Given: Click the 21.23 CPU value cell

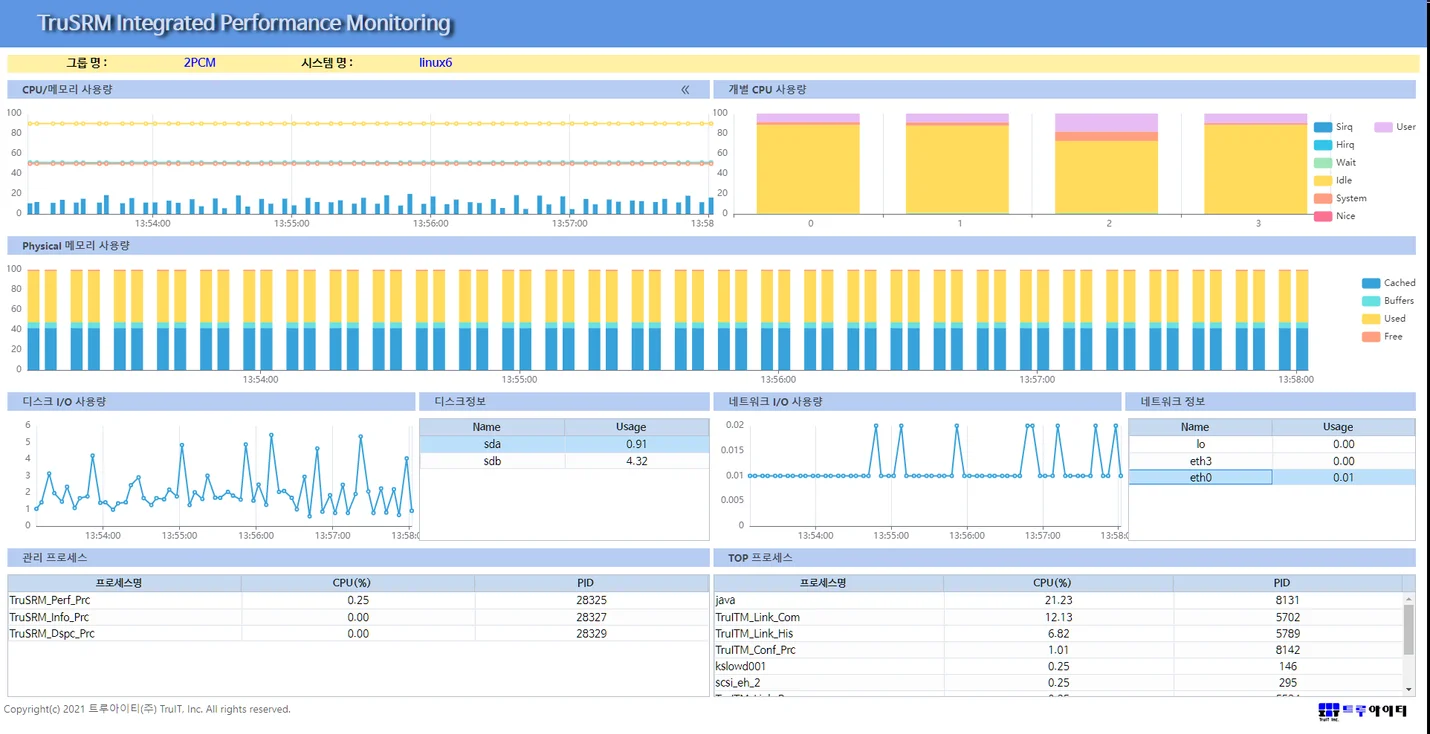Looking at the screenshot, I should click(x=1058, y=600).
